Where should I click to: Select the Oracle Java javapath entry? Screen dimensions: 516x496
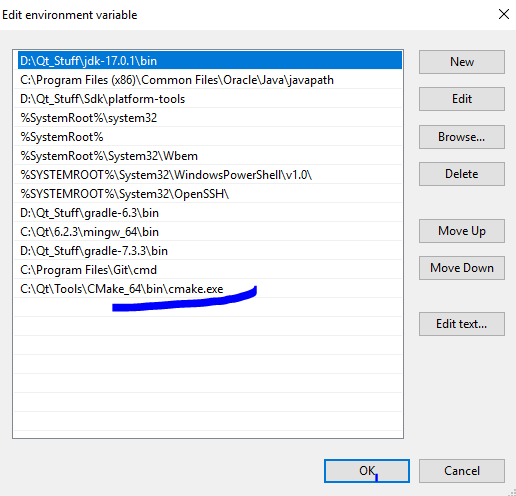tap(210, 80)
